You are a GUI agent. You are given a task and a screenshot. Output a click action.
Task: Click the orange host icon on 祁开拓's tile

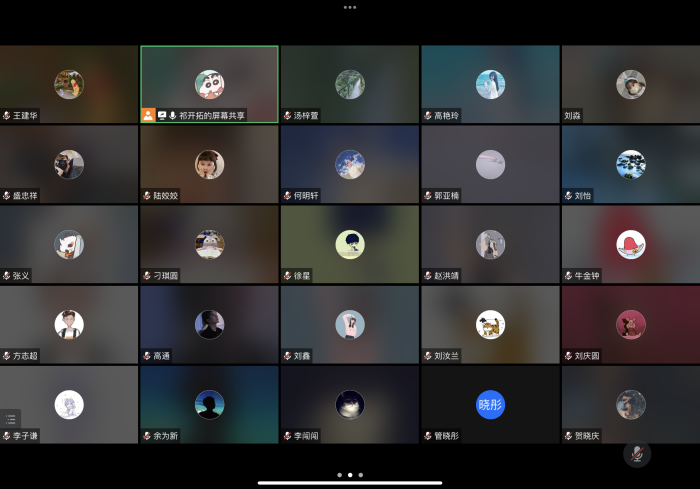pos(148,116)
